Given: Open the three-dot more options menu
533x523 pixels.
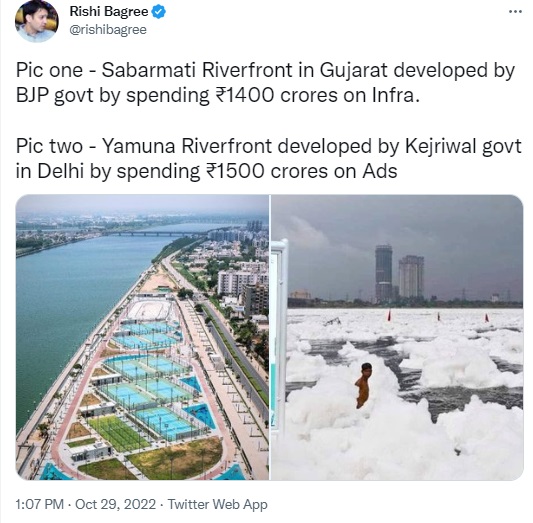Looking at the screenshot, I should (x=515, y=12).
